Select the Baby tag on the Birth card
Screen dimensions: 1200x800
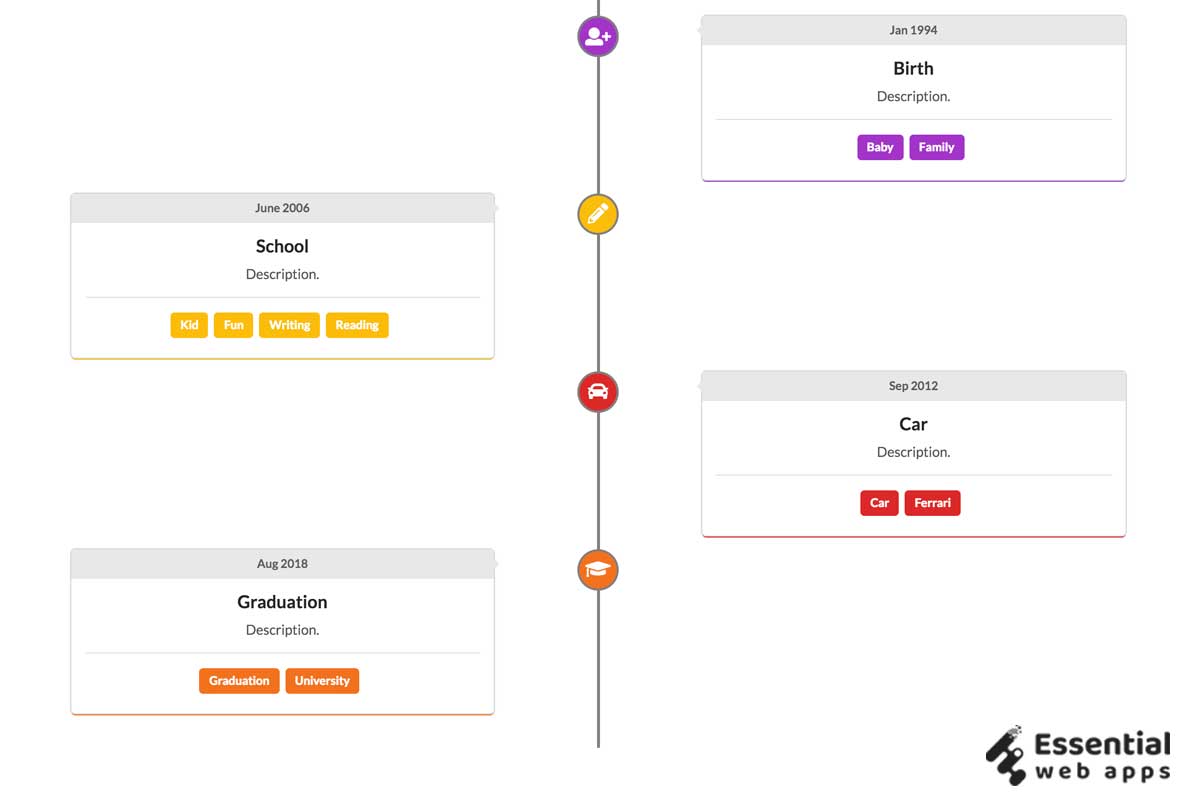[x=880, y=147]
